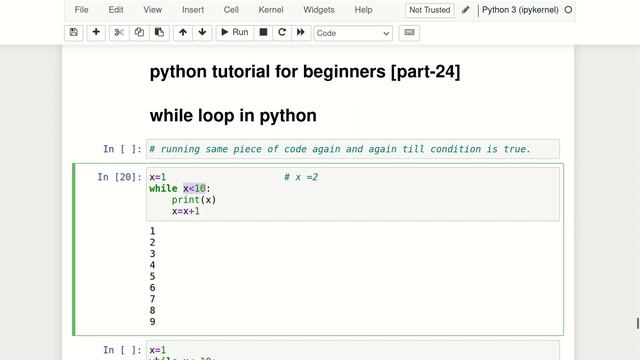The image size is (640, 360).
Task: Move selected cell up arrow
Action: [x=183, y=33]
